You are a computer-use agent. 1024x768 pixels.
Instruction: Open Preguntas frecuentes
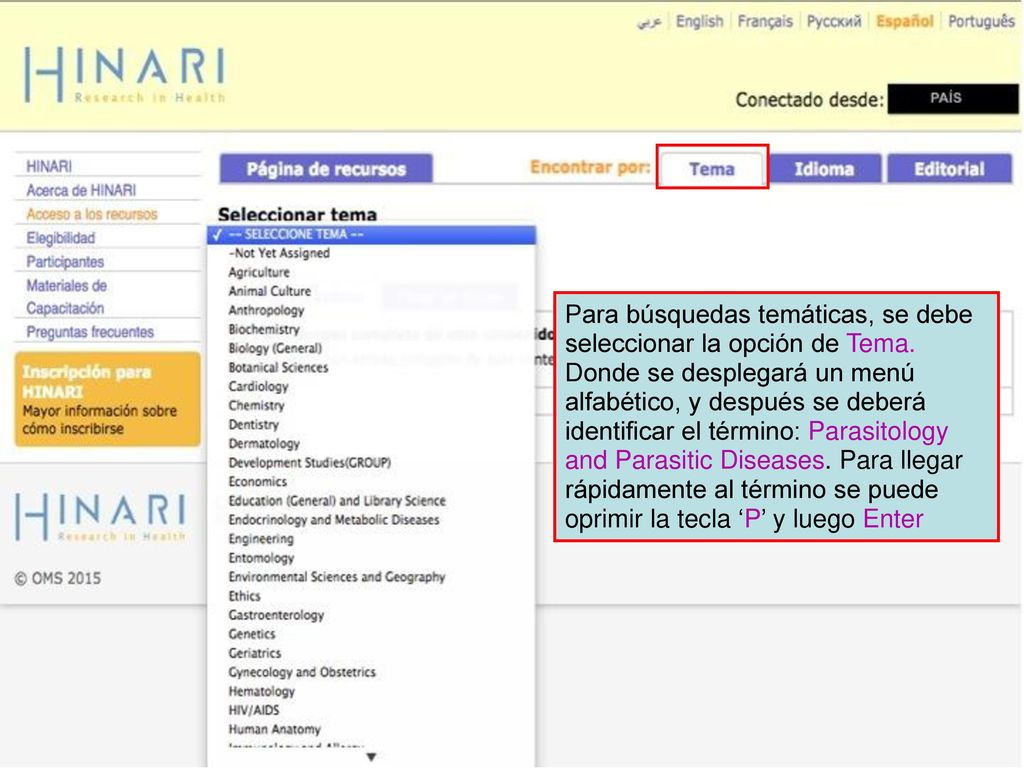click(x=90, y=332)
